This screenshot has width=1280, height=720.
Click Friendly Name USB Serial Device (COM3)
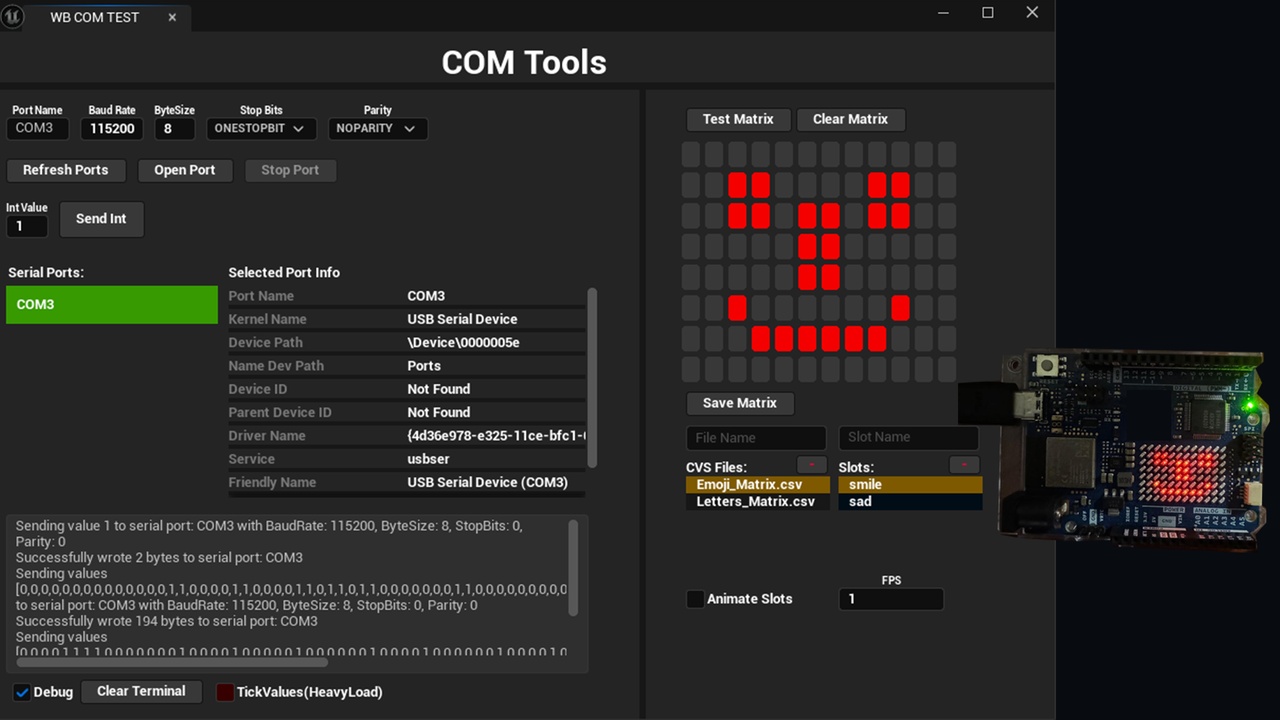487,482
